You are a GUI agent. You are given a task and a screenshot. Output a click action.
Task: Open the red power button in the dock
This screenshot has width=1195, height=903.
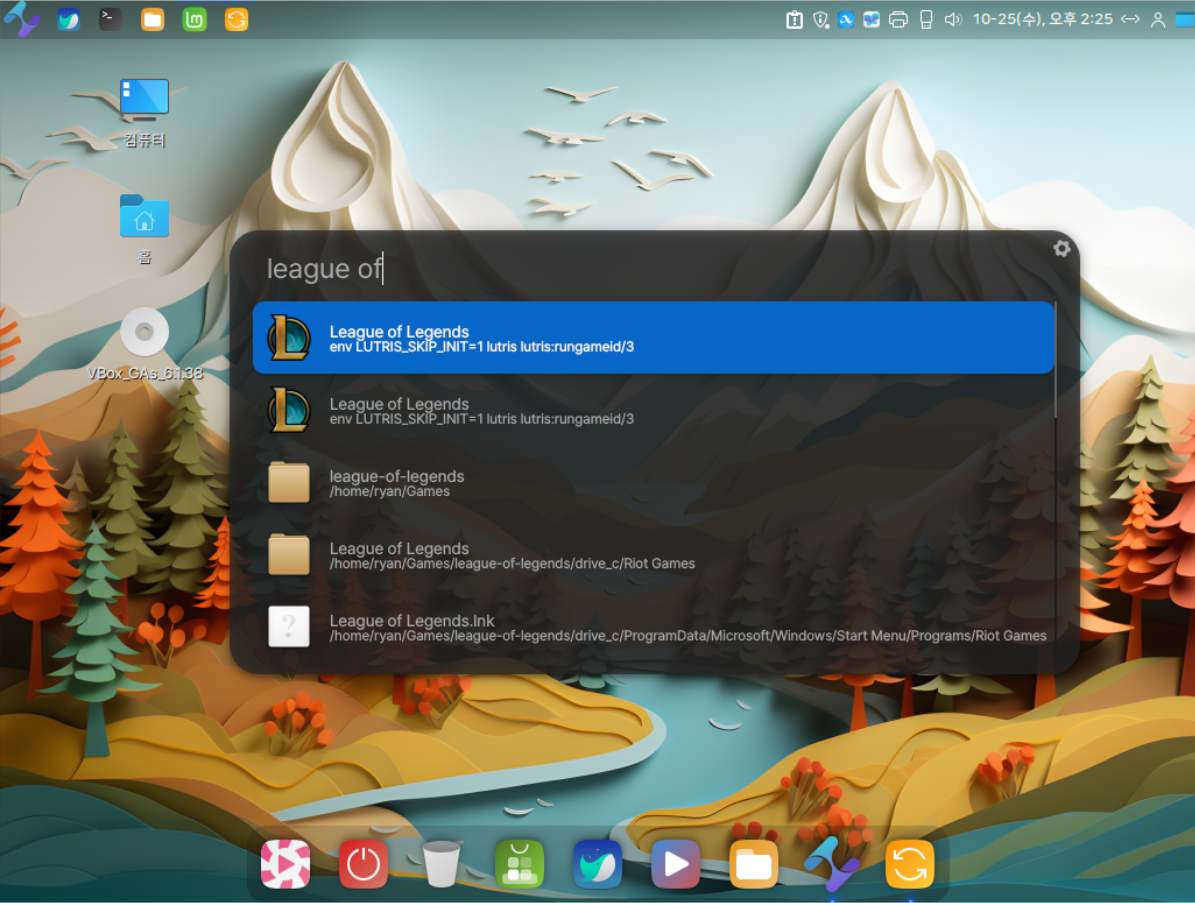(x=363, y=864)
